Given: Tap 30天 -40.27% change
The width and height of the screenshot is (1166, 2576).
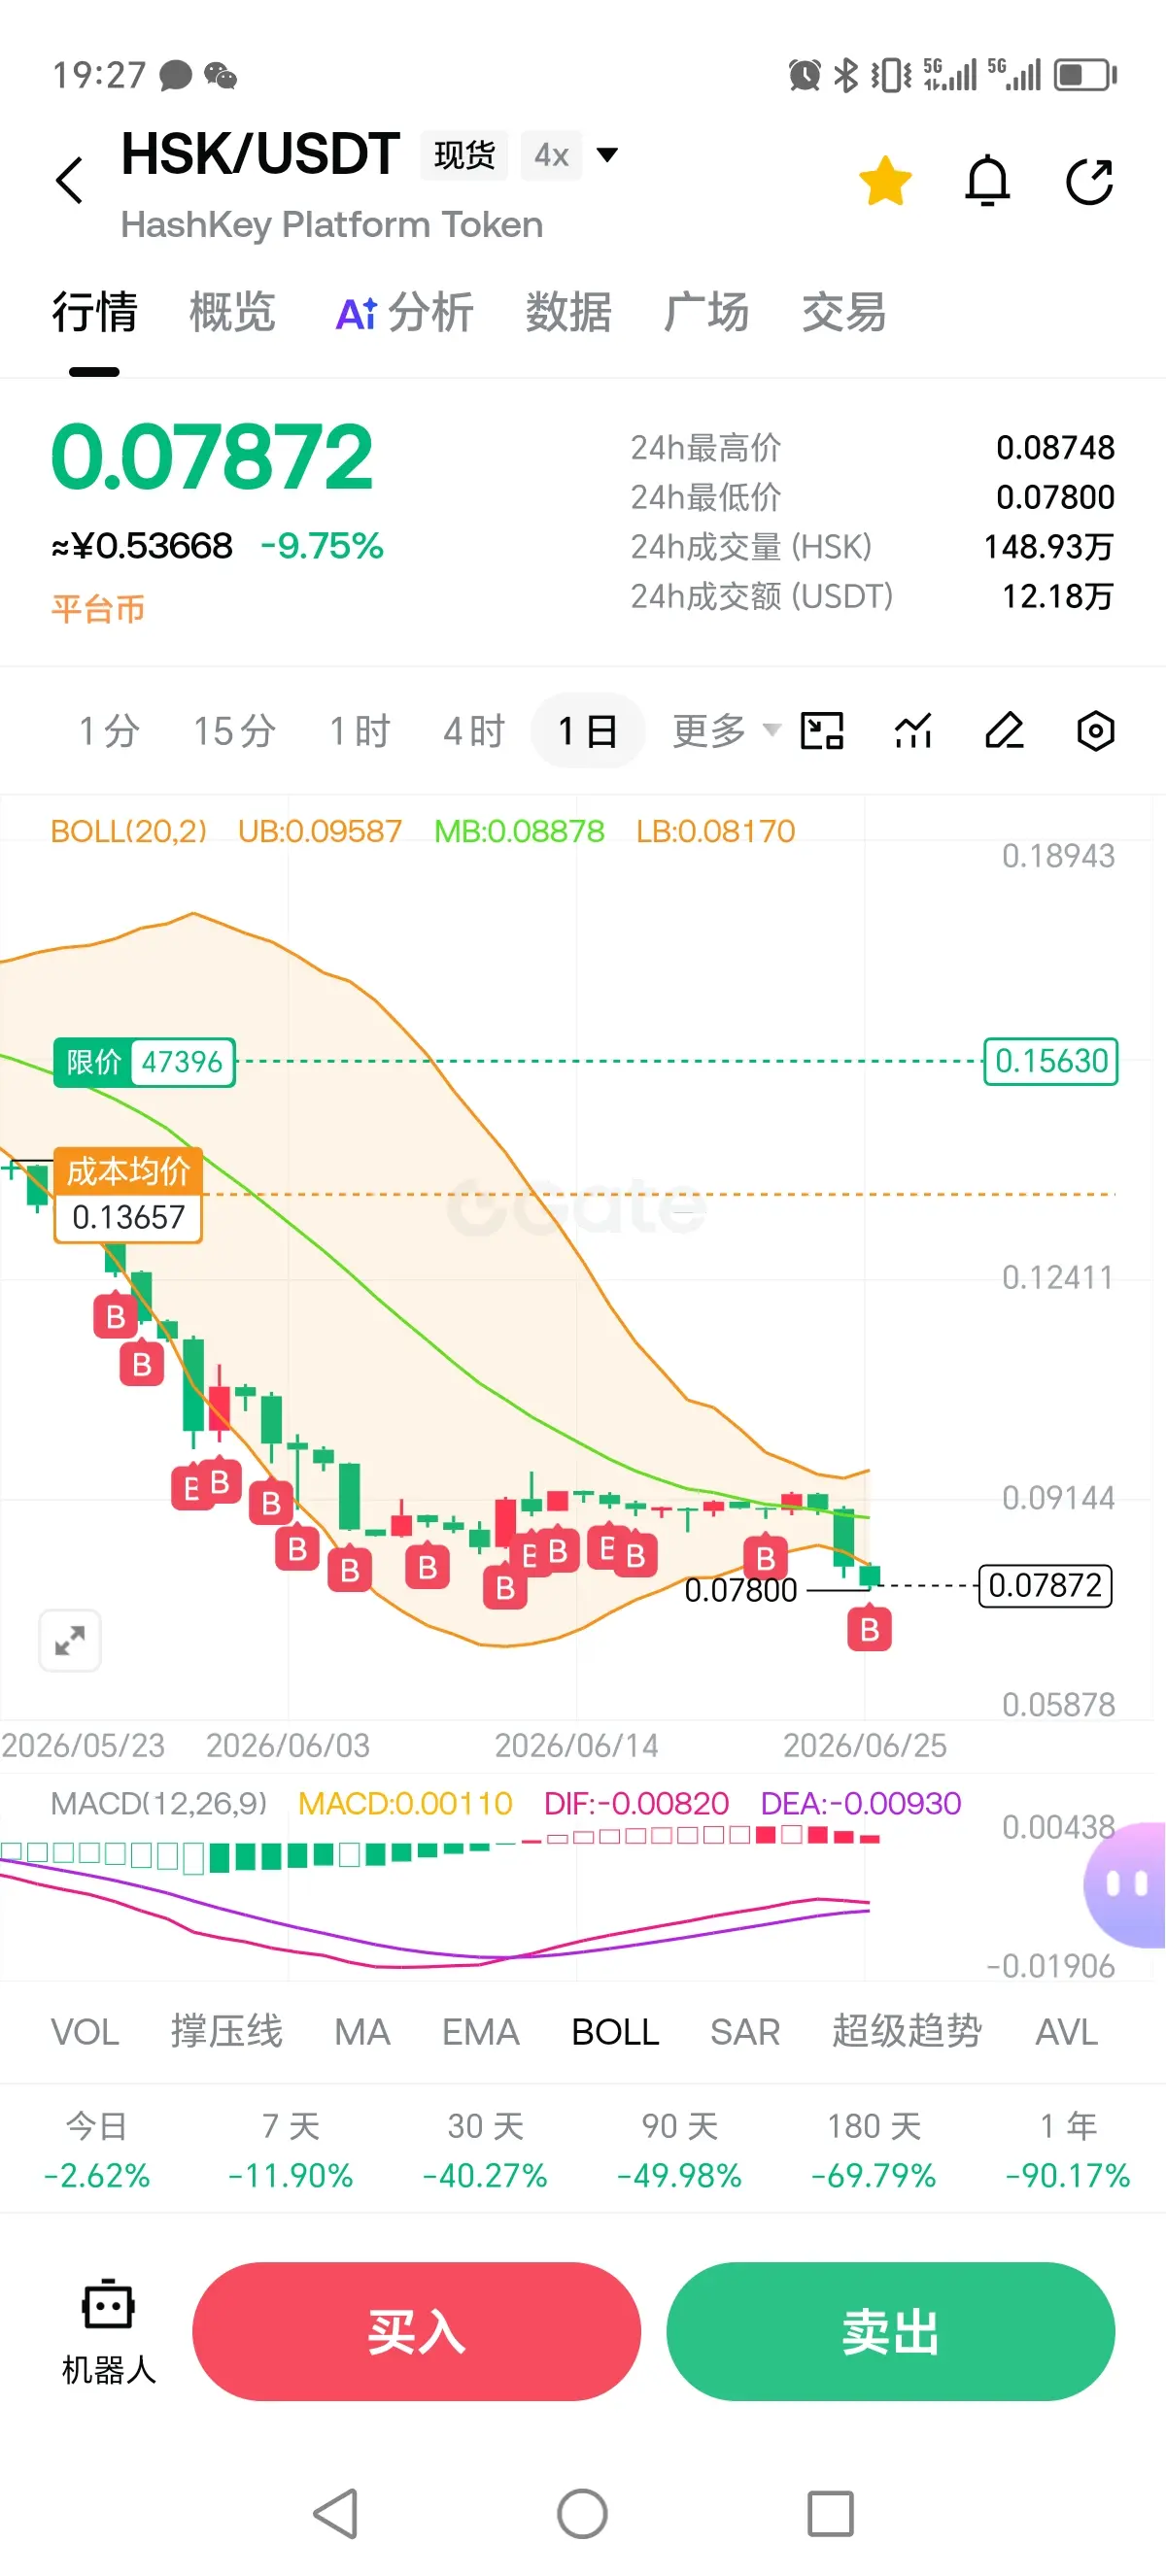Looking at the screenshot, I should 485,2150.
